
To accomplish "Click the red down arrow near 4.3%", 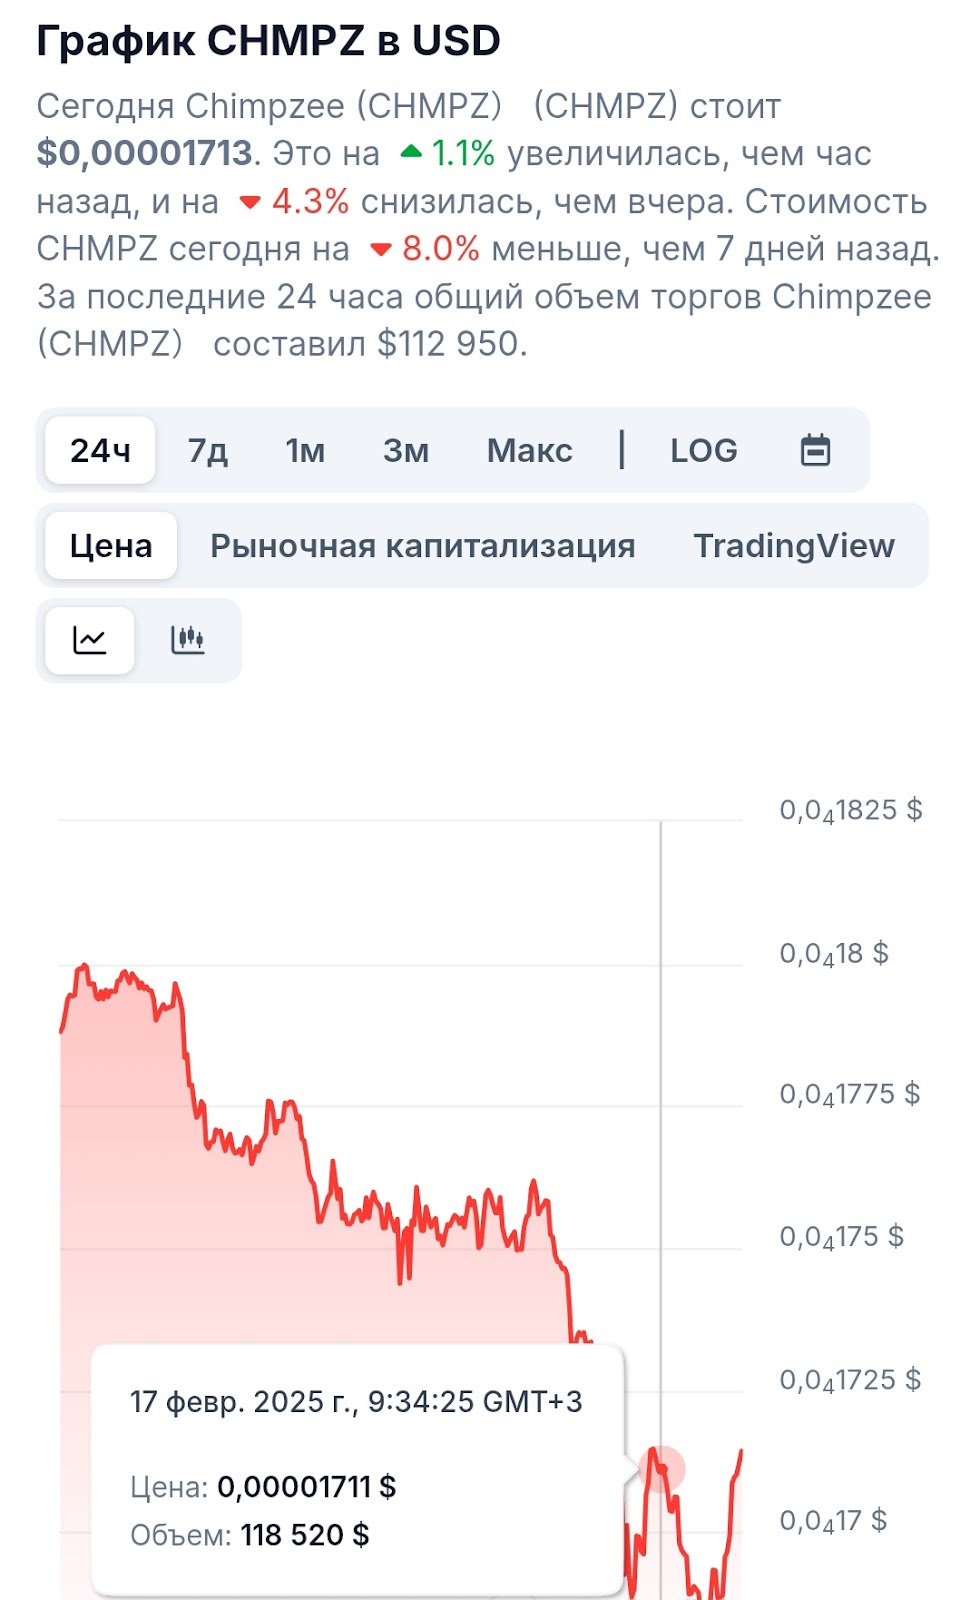I will pyautogui.click(x=250, y=202).
